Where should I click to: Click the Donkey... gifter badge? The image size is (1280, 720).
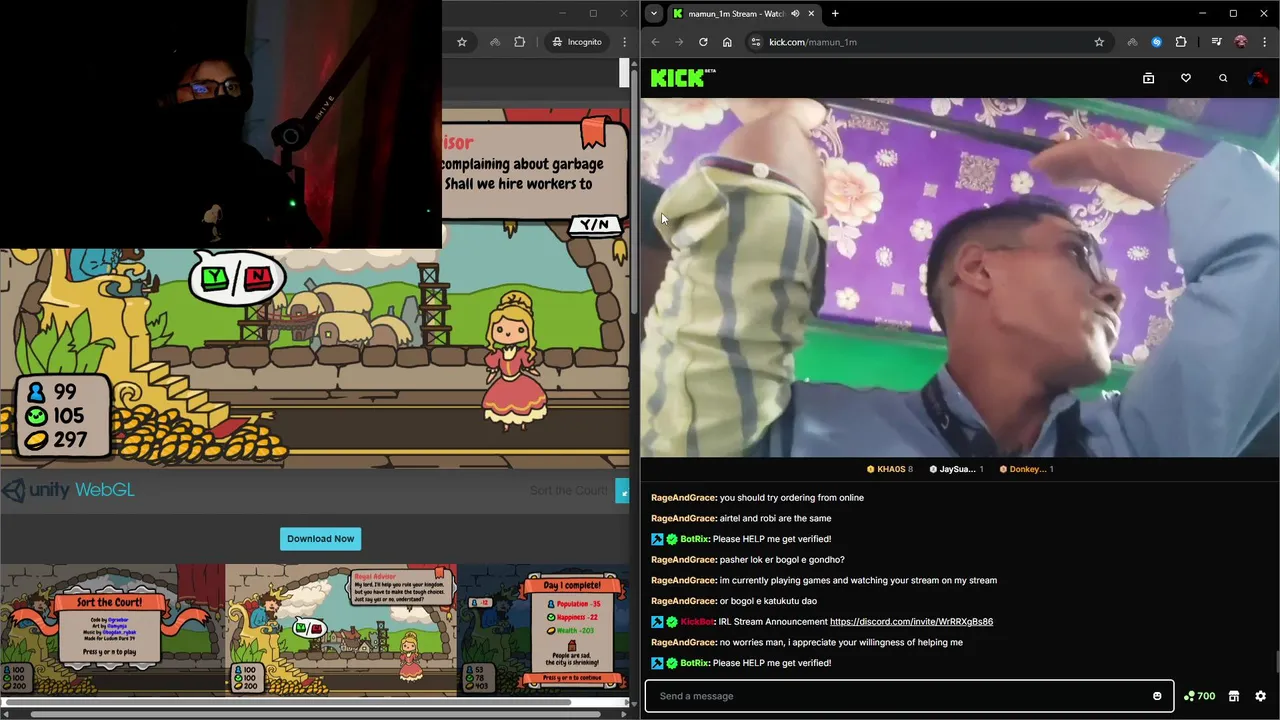pos(1027,469)
